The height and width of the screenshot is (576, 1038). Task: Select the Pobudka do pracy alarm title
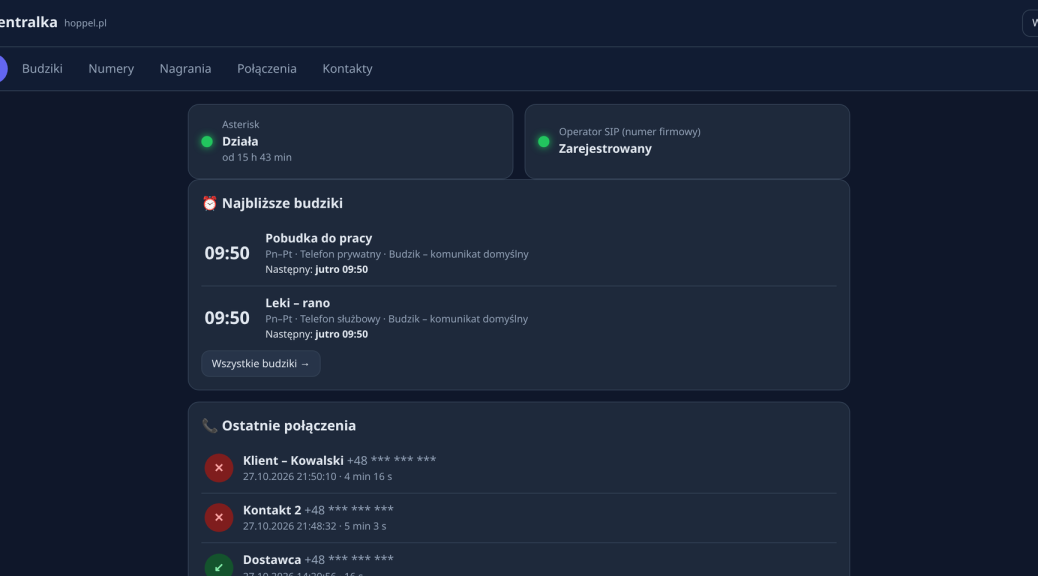point(318,238)
